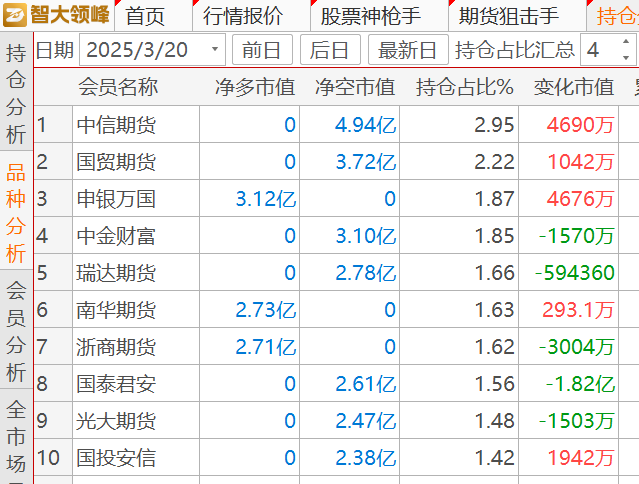Click the 3.12亿 net long value
This screenshot has height=484, width=639.
click(266, 199)
